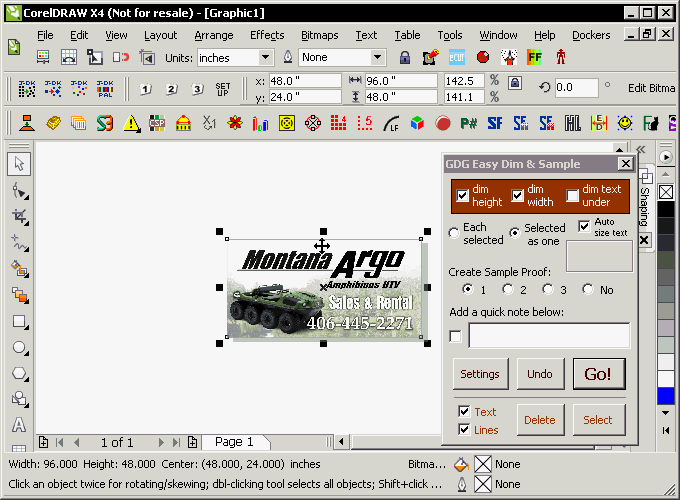
Task: Click the CSP macro icon
Action: click(x=157, y=124)
